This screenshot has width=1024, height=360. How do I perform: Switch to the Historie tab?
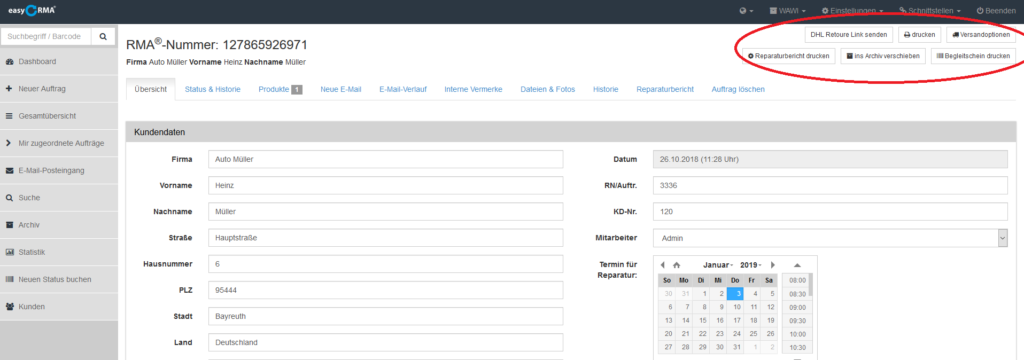[x=605, y=90]
